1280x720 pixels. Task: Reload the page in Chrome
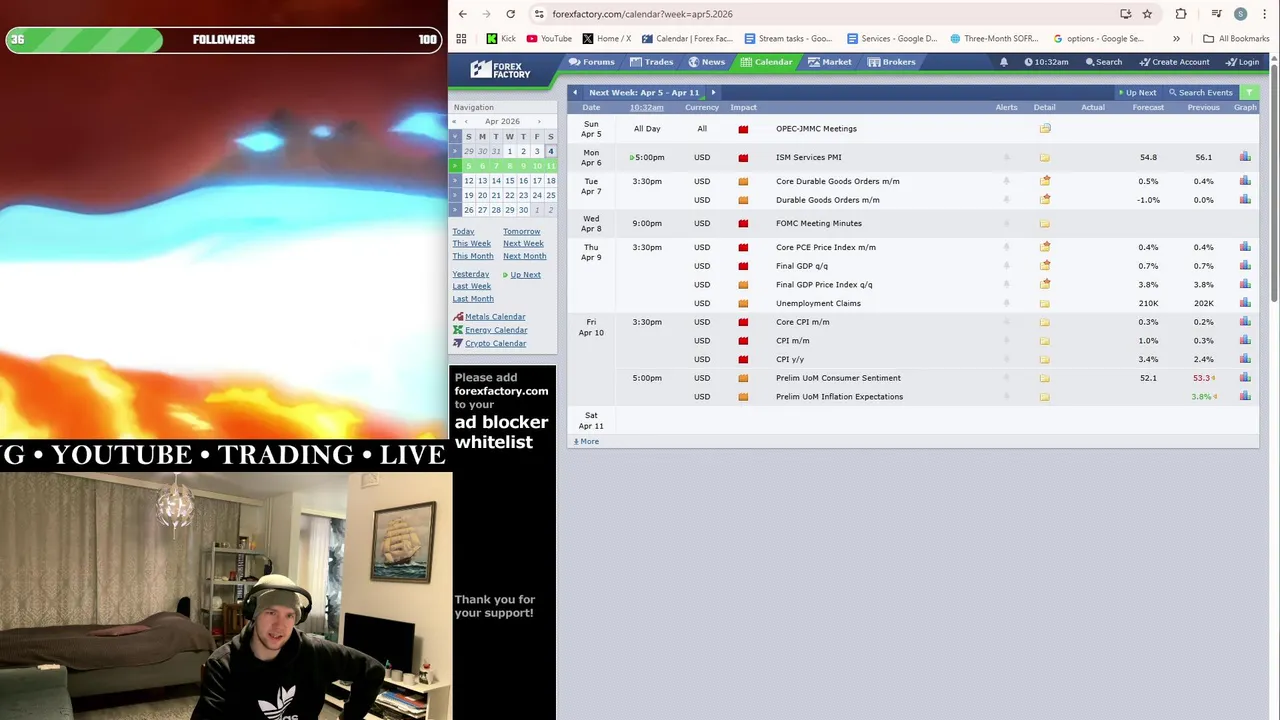tap(510, 14)
